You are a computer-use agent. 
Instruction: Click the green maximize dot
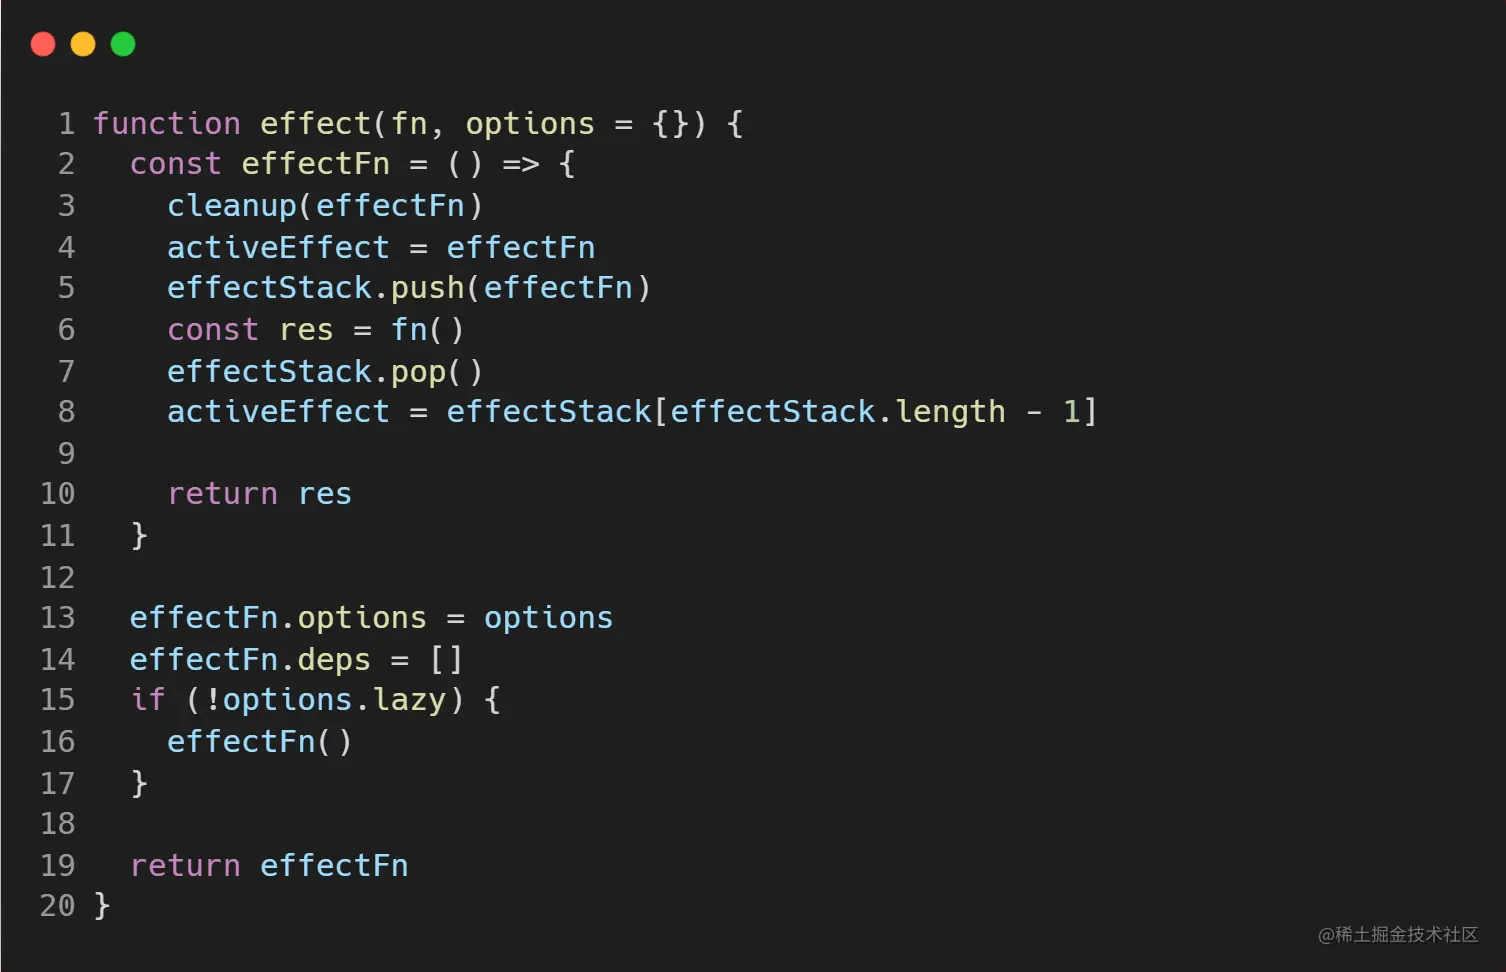tap(123, 44)
